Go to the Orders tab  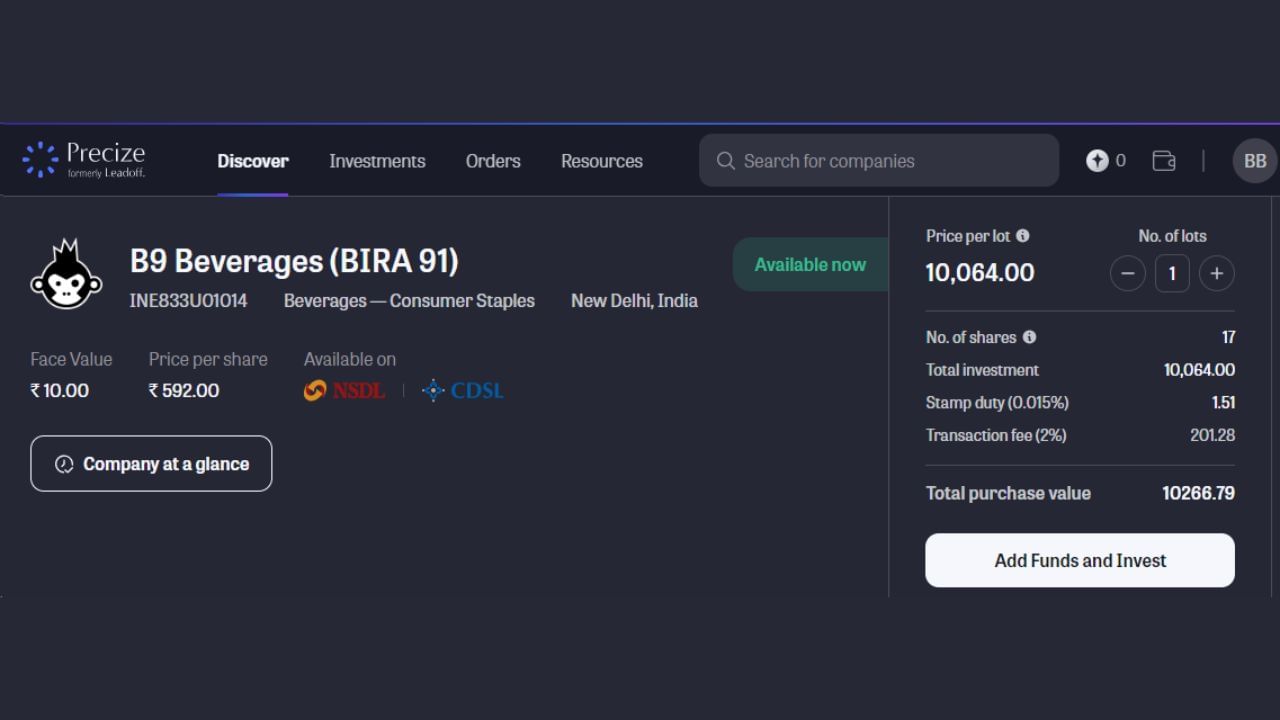click(x=493, y=161)
